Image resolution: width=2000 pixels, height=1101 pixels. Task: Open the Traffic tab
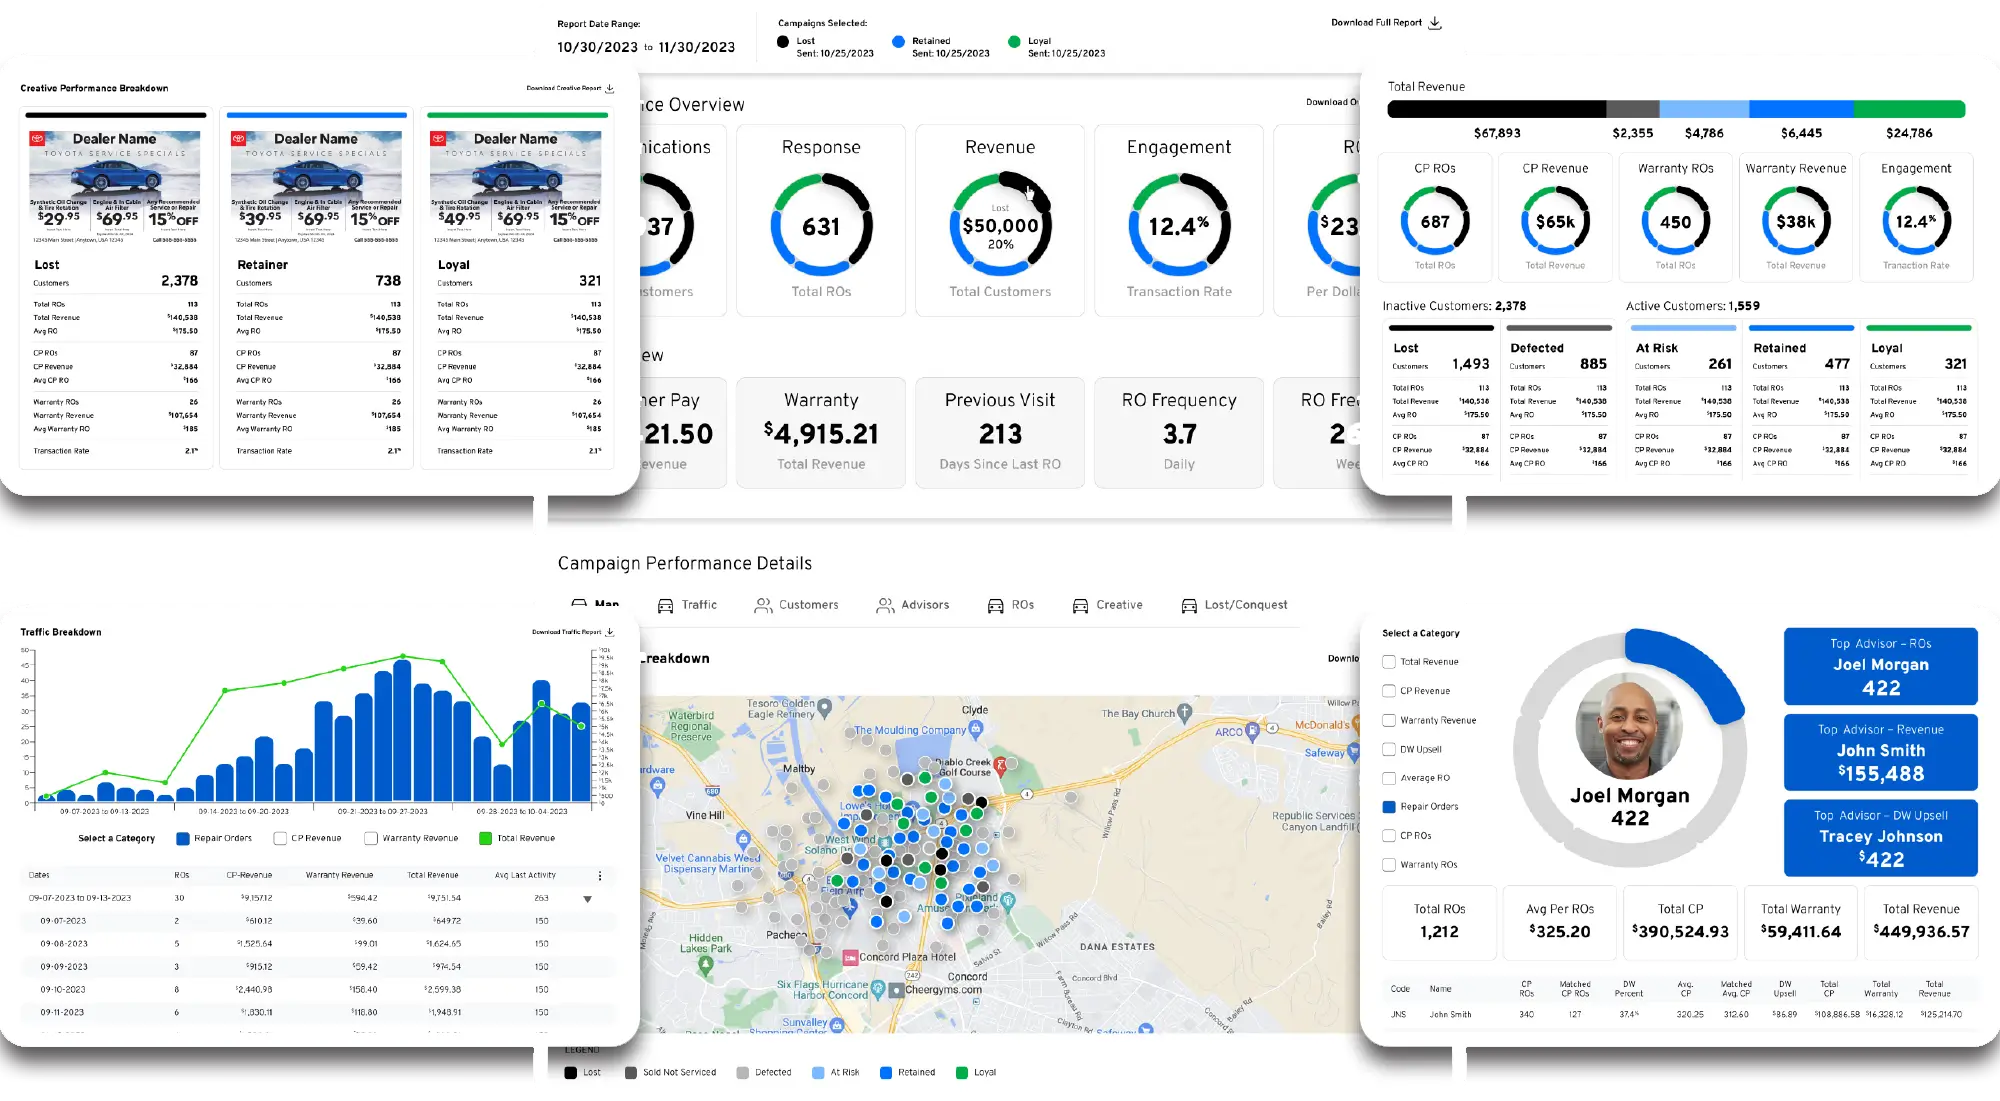pos(687,605)
